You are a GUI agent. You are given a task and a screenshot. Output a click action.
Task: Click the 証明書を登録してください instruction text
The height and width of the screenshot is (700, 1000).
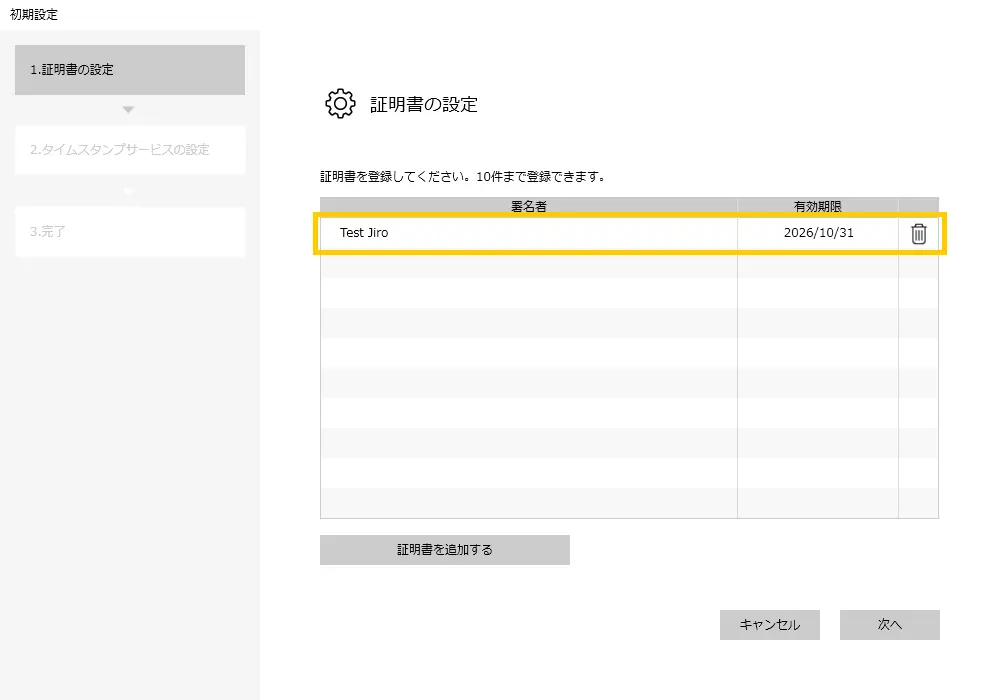[462, 177]
